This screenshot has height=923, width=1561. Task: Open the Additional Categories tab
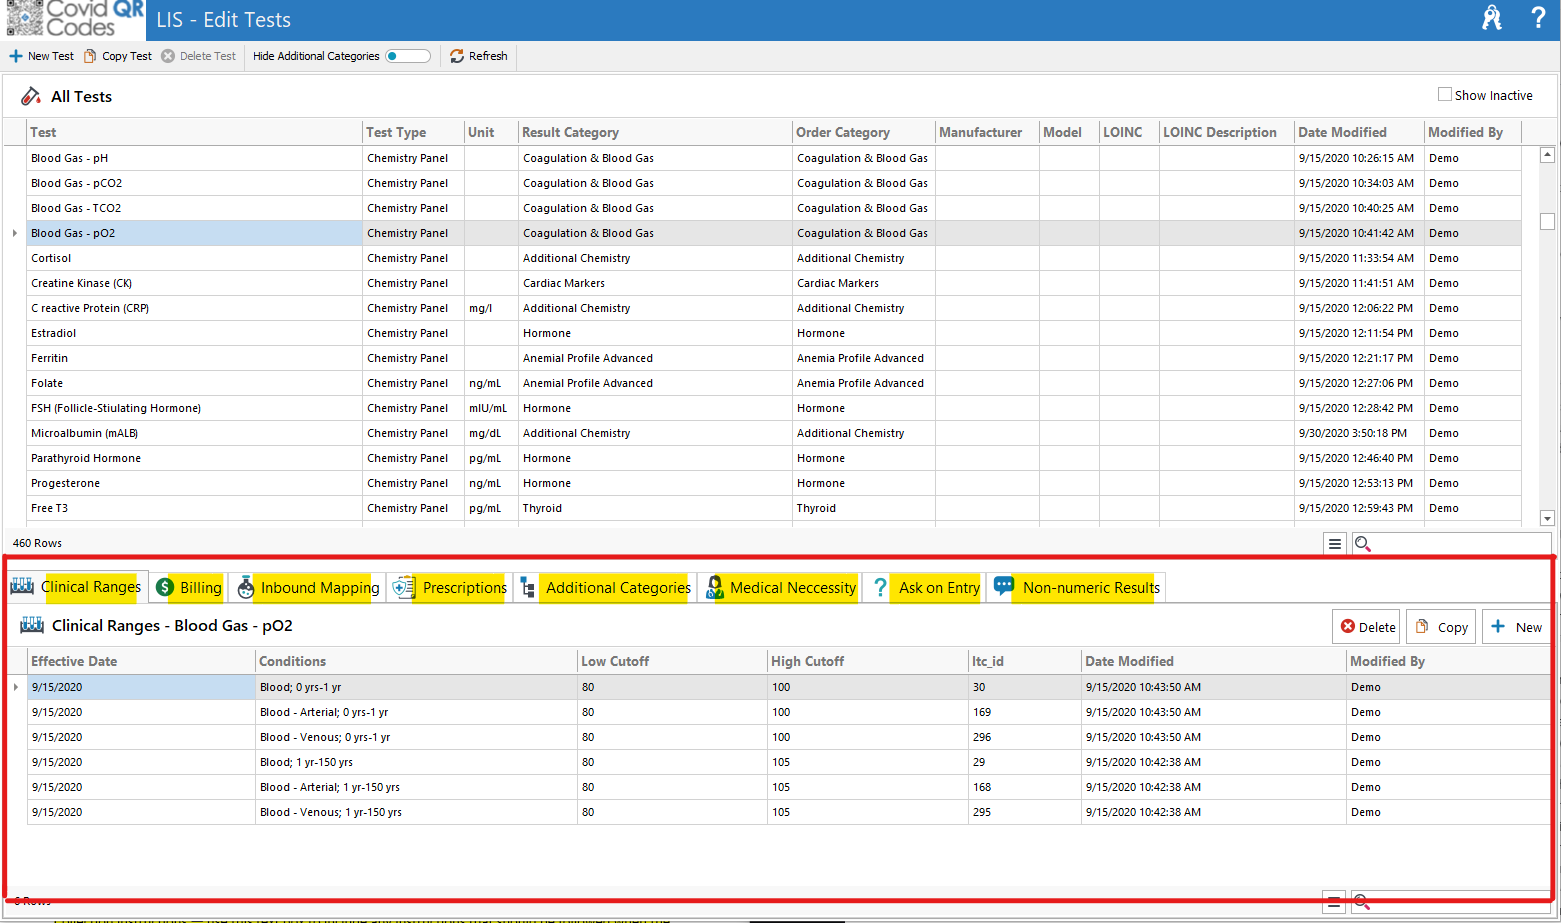(x=605, y=588)
